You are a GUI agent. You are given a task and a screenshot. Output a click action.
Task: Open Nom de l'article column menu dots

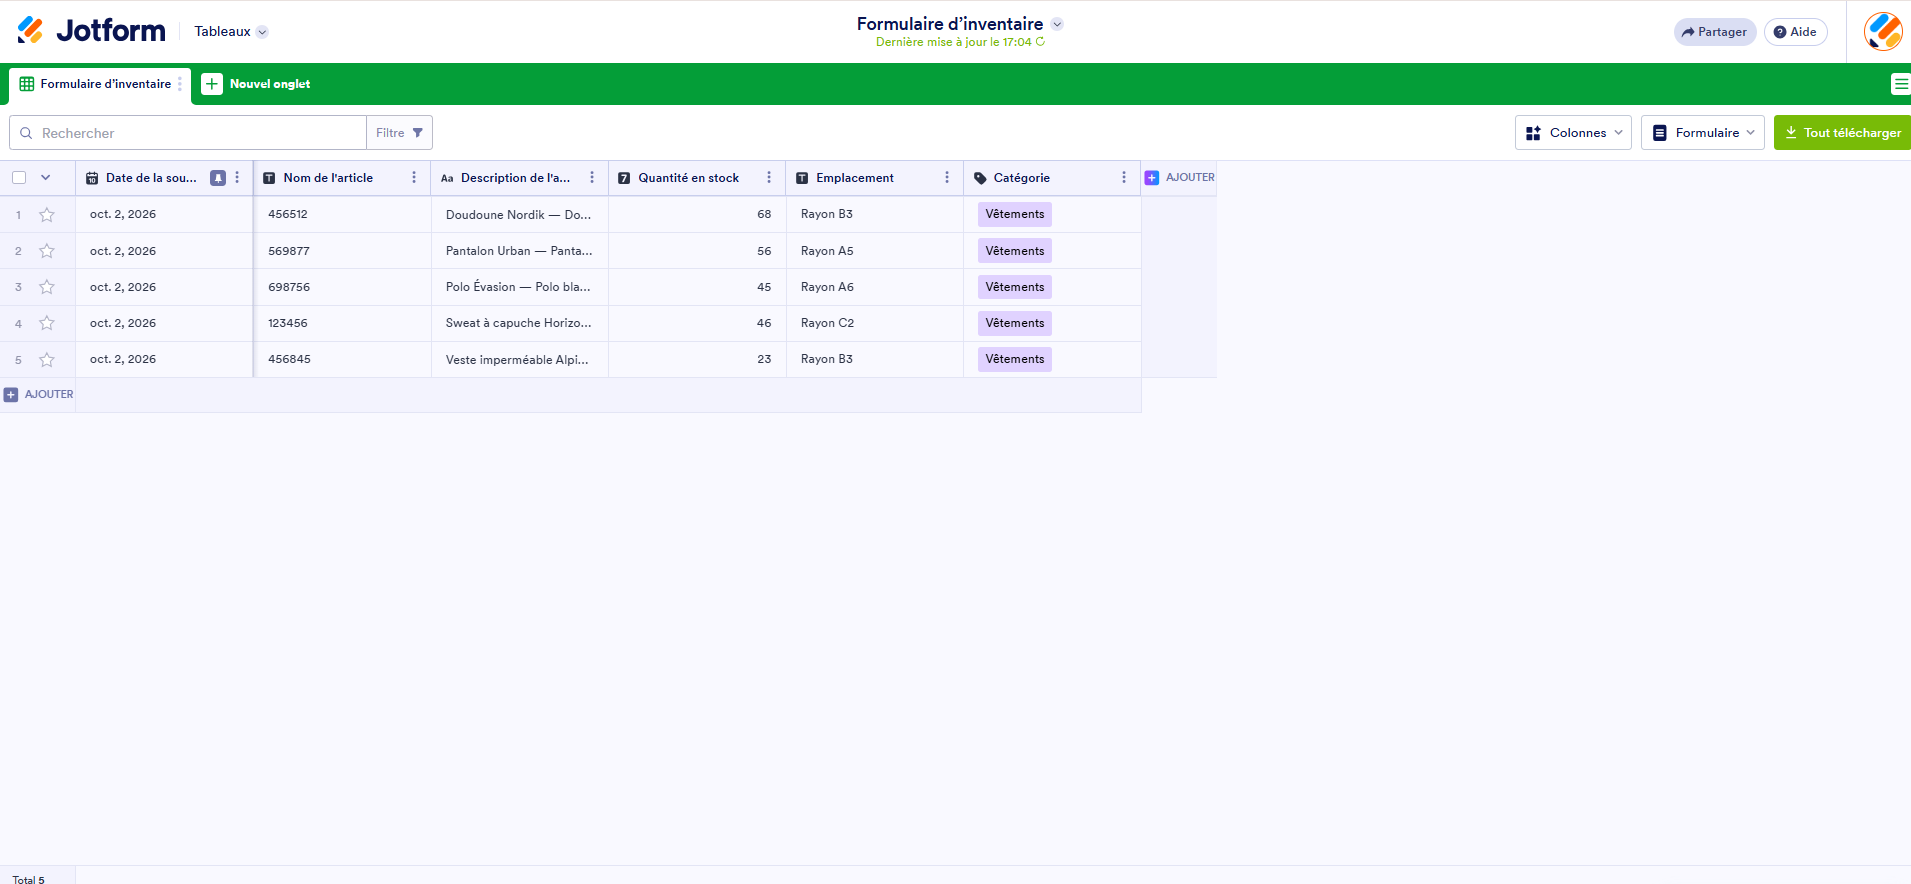tap(414, 178)
